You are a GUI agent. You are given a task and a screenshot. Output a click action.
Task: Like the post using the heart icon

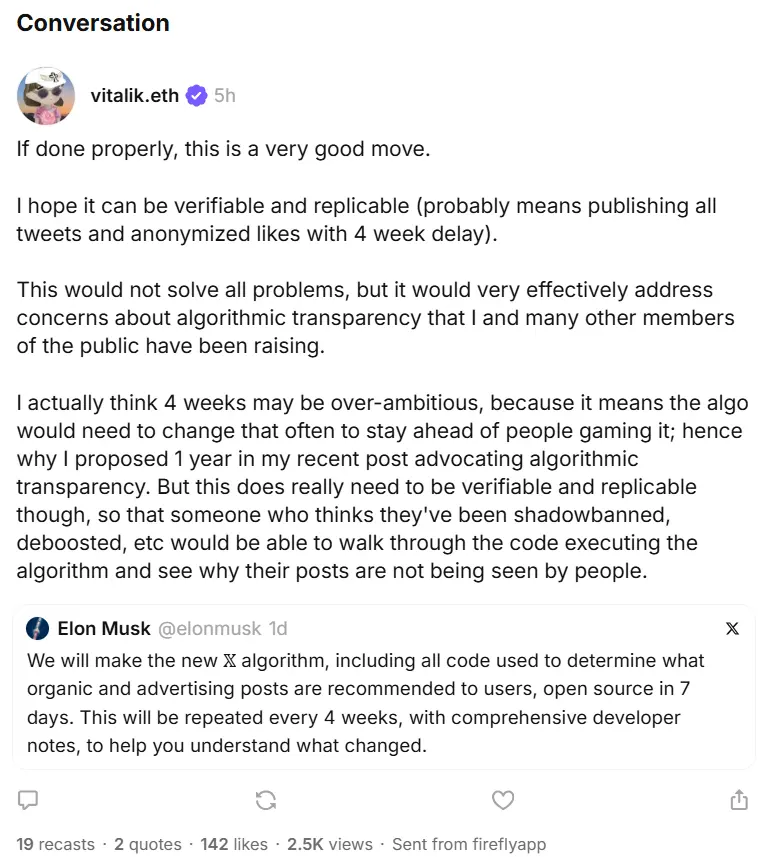(503, 800)
